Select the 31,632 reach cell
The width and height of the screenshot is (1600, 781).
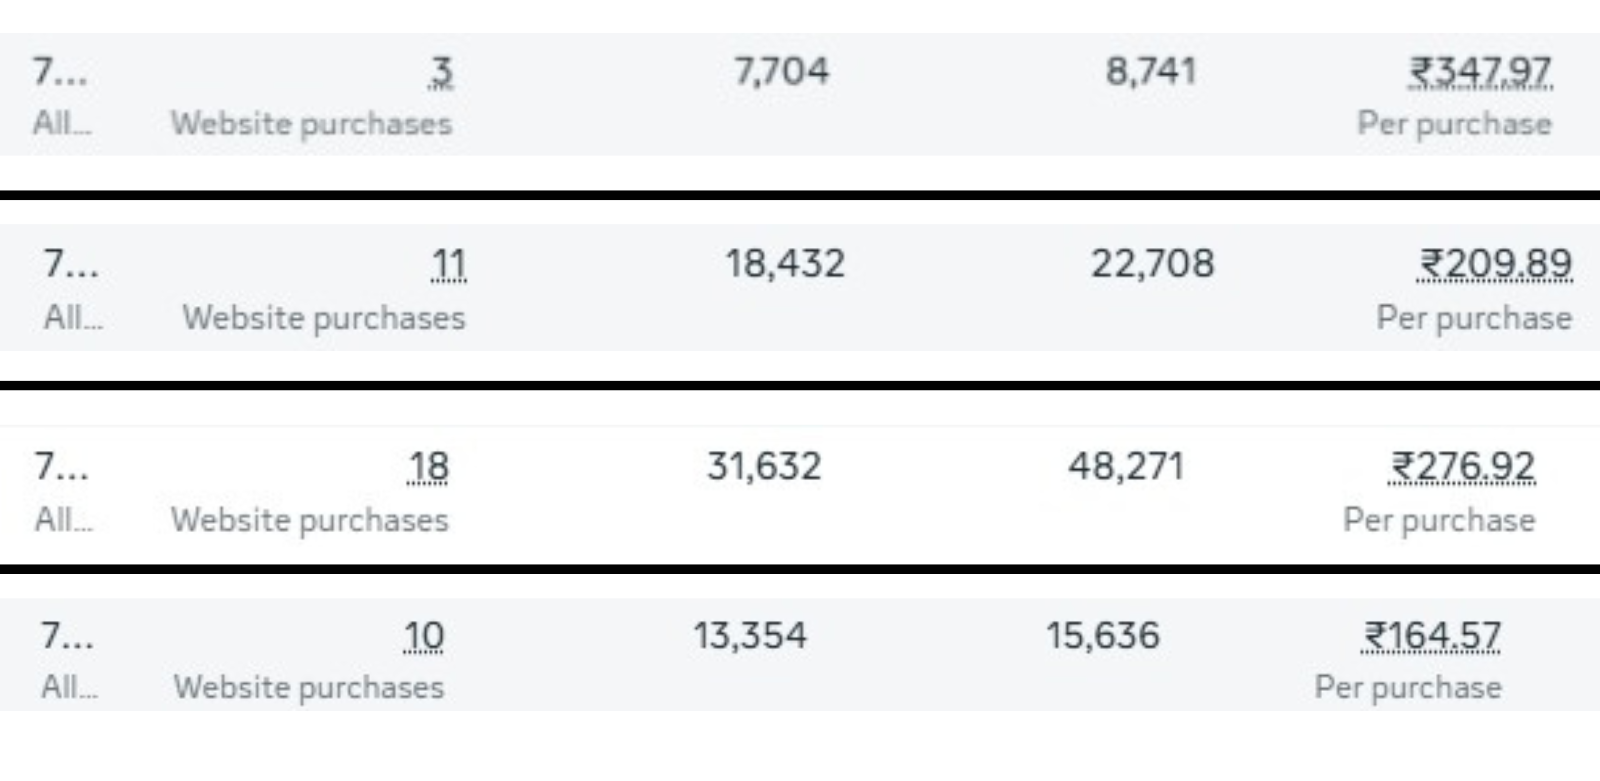click(x=764, y=467)
